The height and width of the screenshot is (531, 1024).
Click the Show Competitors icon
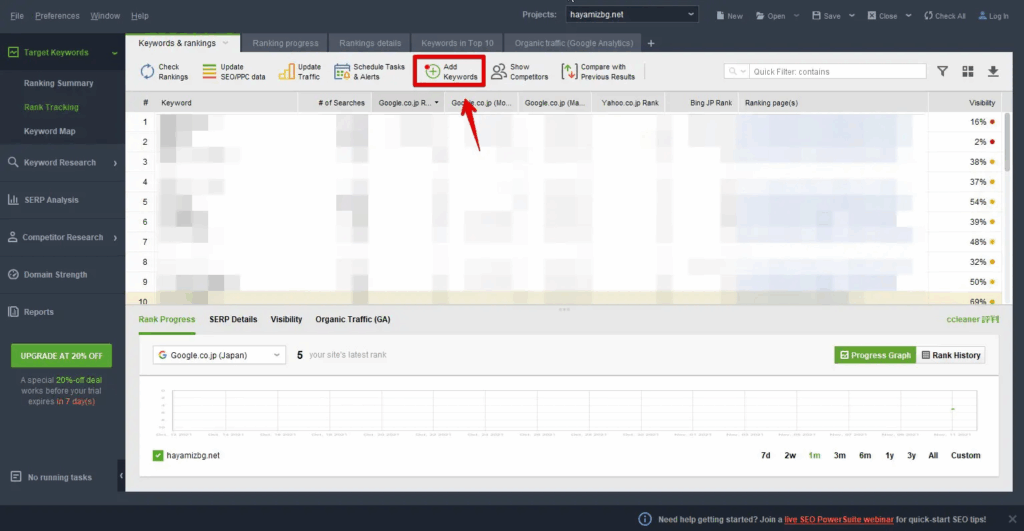tap(499, 72)
